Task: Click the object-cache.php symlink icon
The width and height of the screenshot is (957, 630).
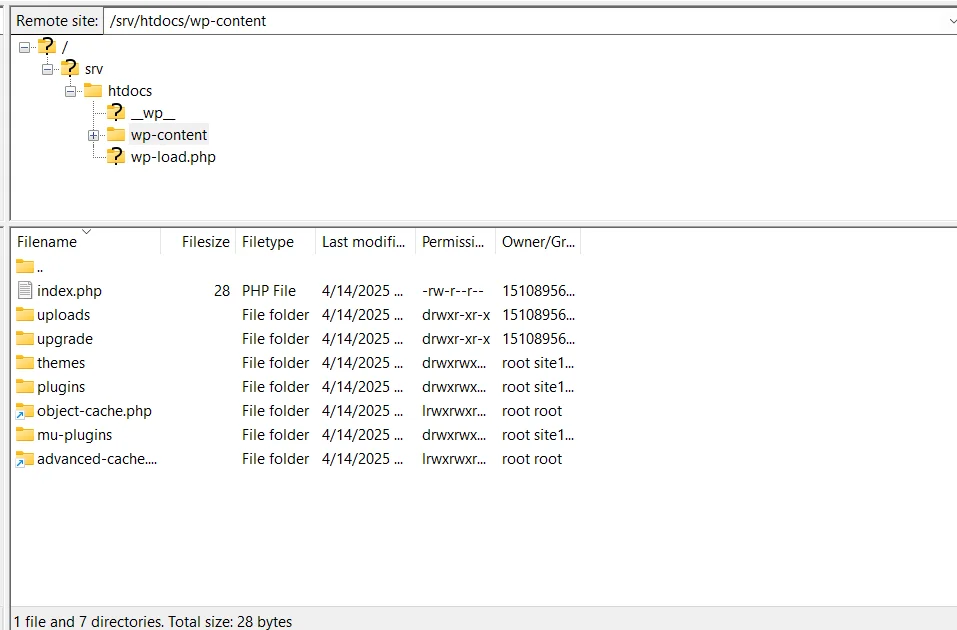Action: (x=25, y=411)
